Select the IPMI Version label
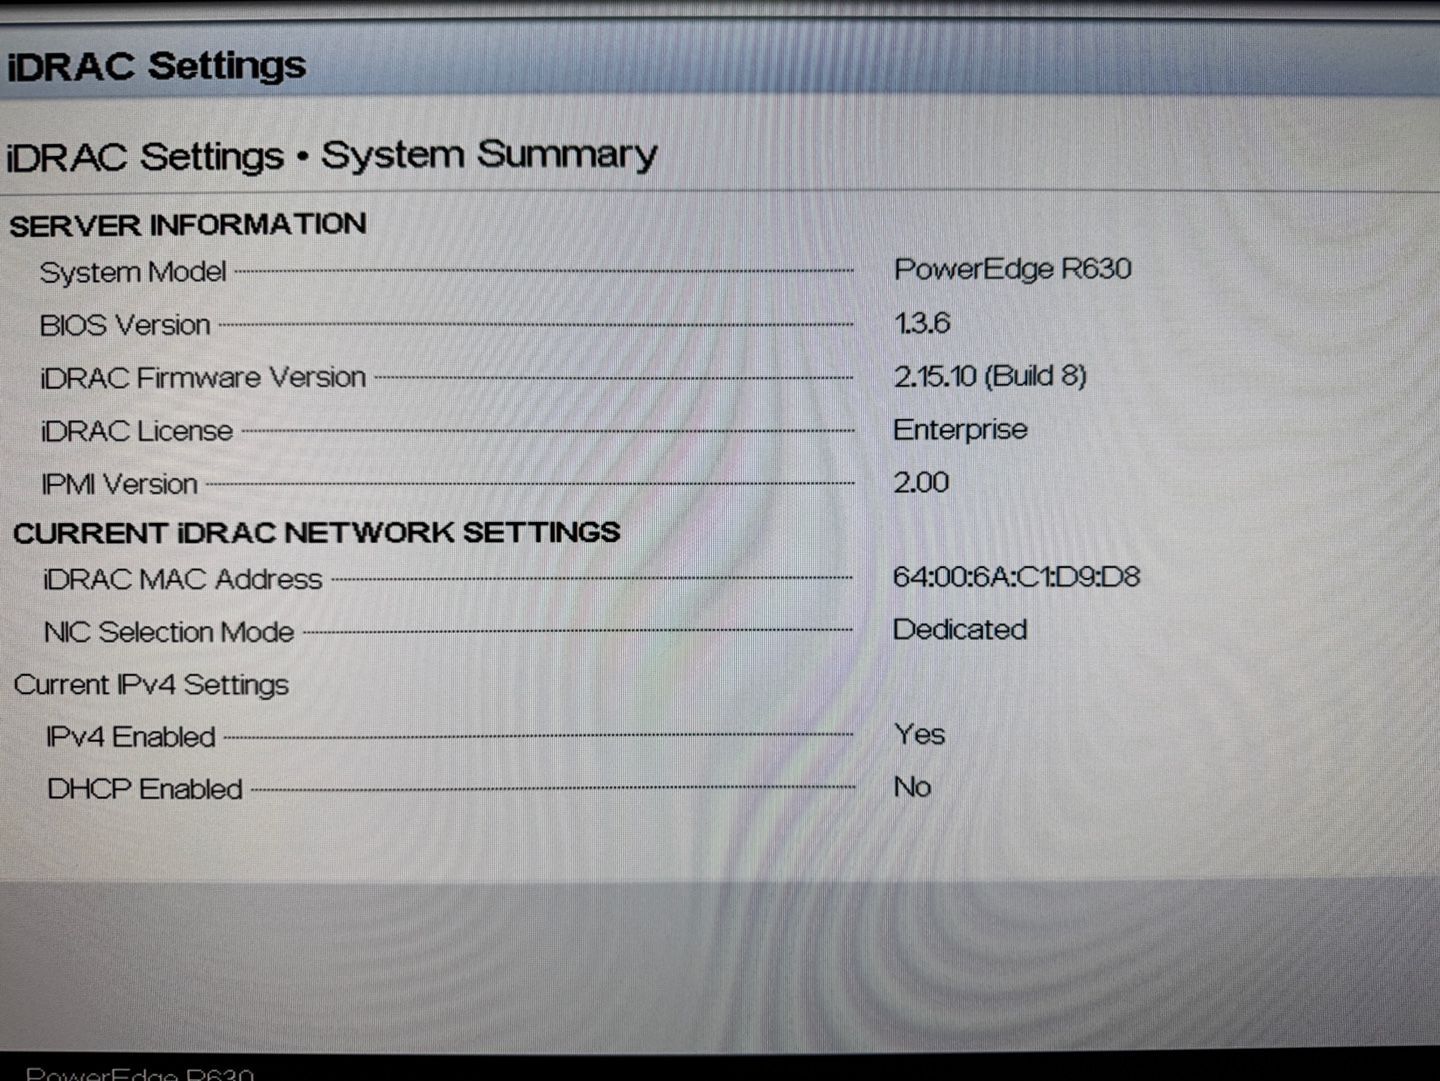 [x=119, y=484]
